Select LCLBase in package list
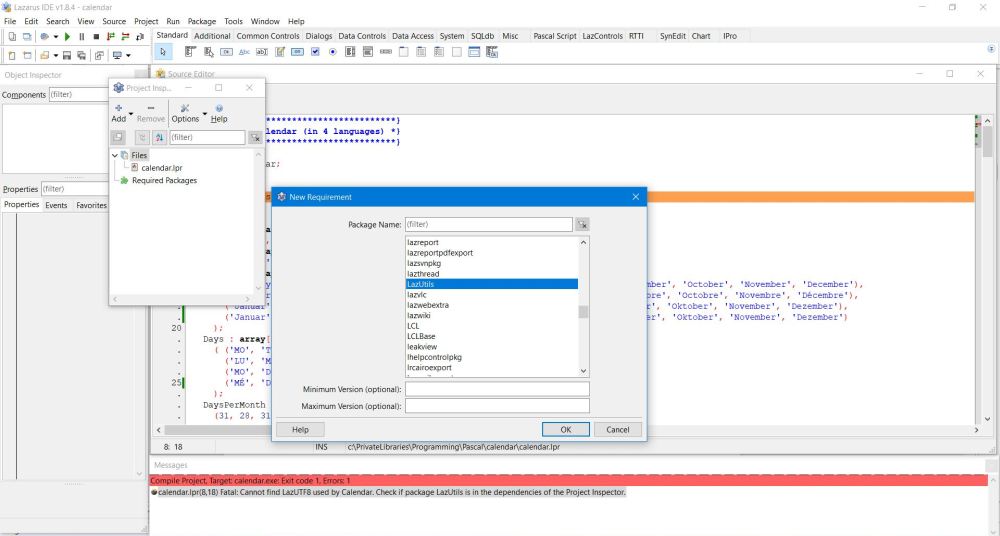 [492, 336]
